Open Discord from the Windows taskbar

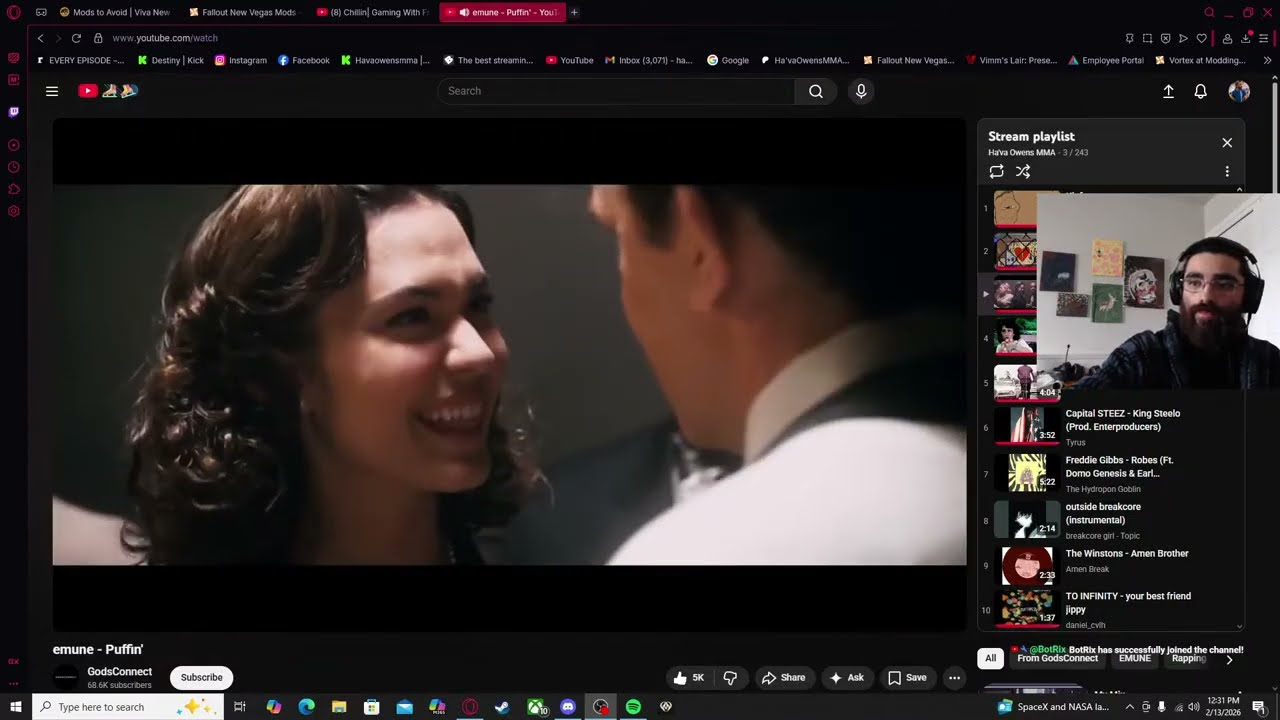tap(568, 707)
